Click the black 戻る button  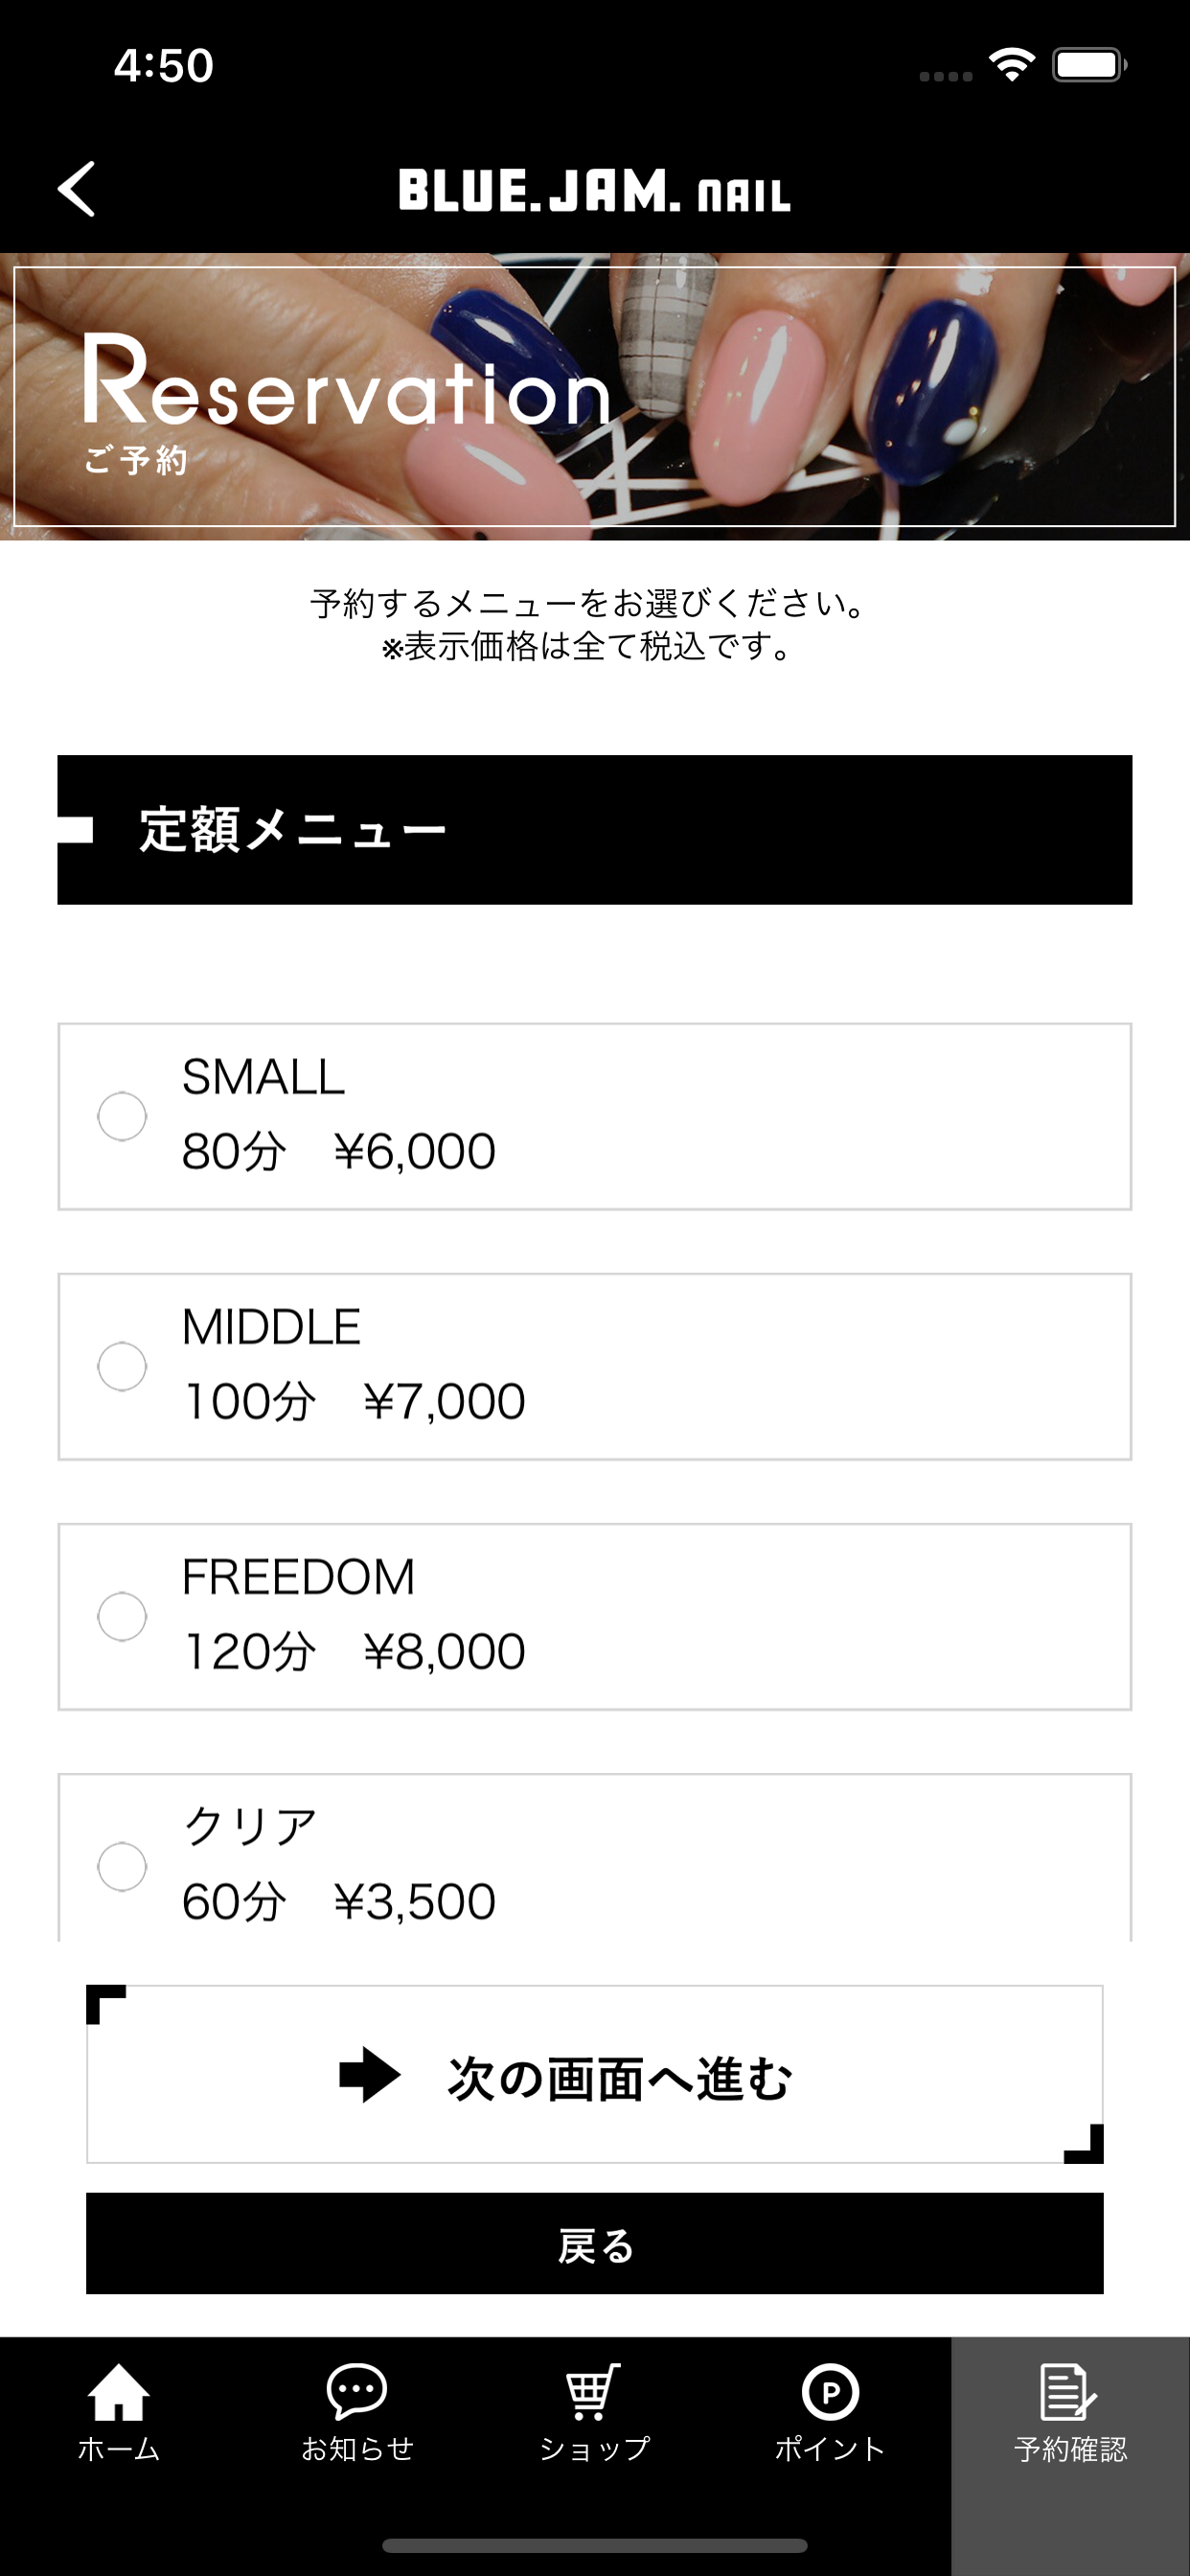(x=595, y=2244)
